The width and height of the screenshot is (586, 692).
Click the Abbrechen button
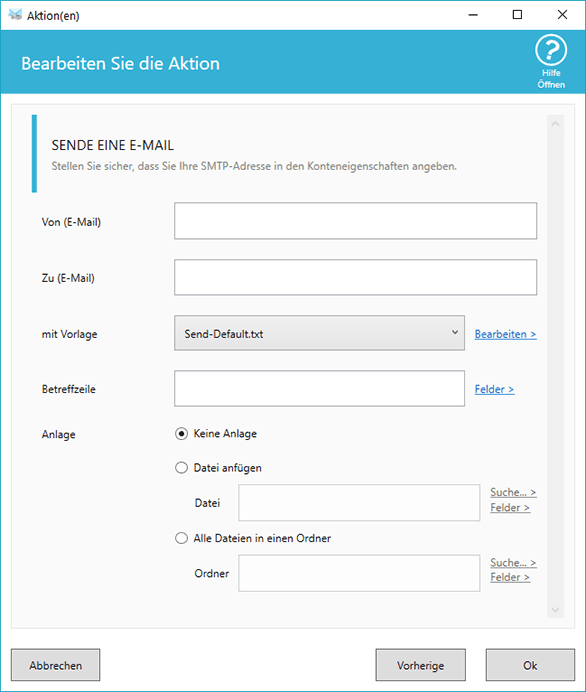tap(56, 665)
